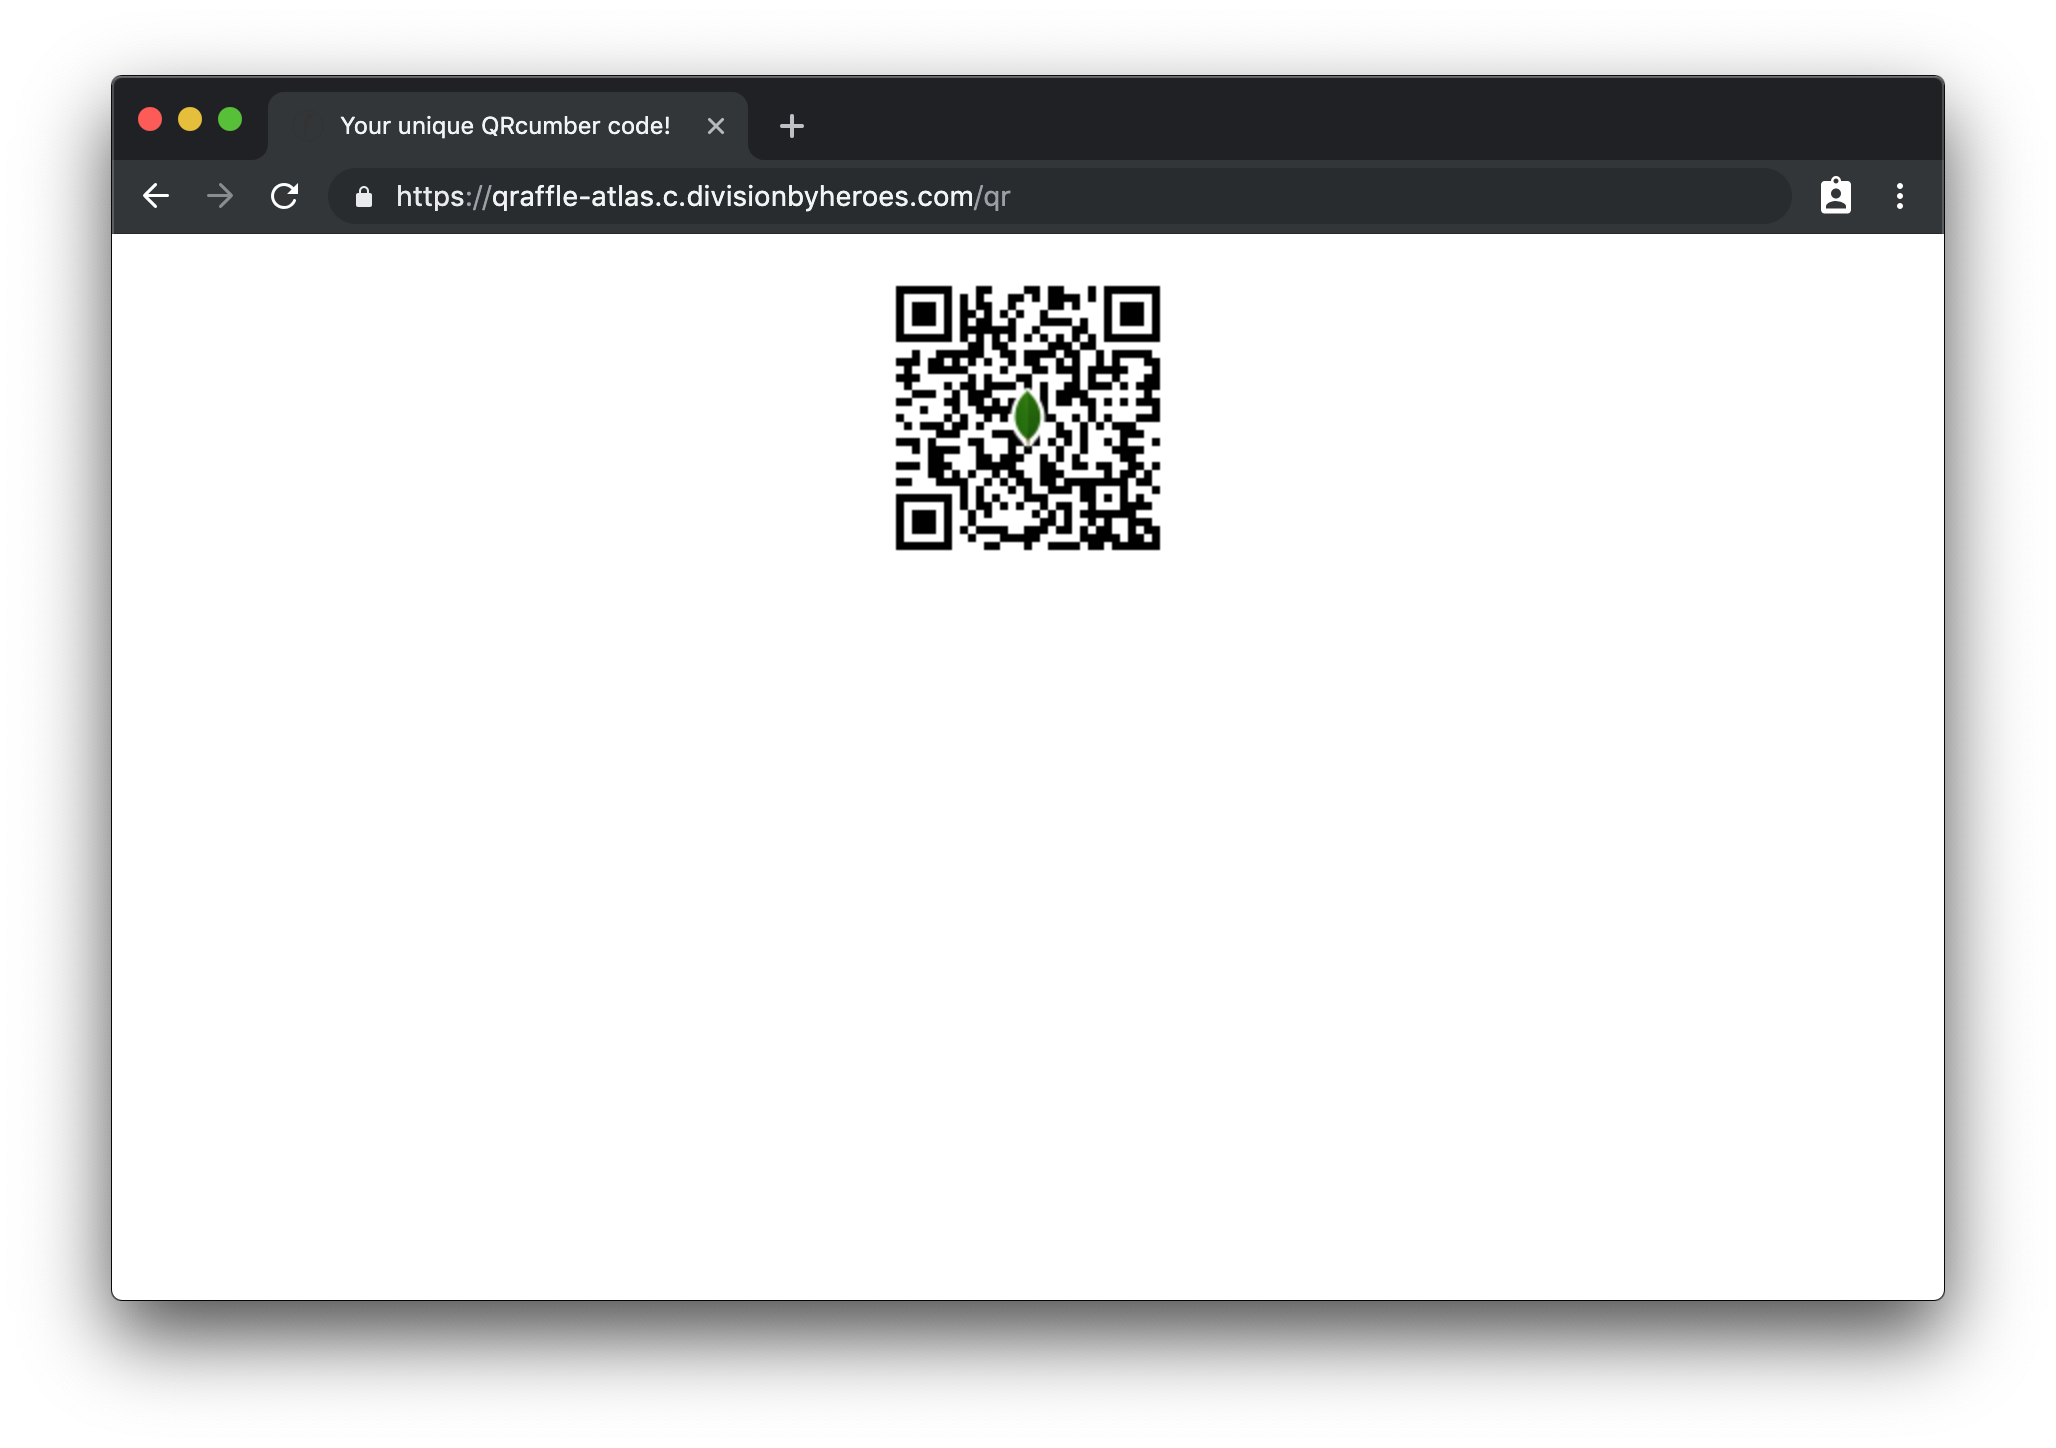
Task: Click the padlock site security icon
Action: coord(364,197)
